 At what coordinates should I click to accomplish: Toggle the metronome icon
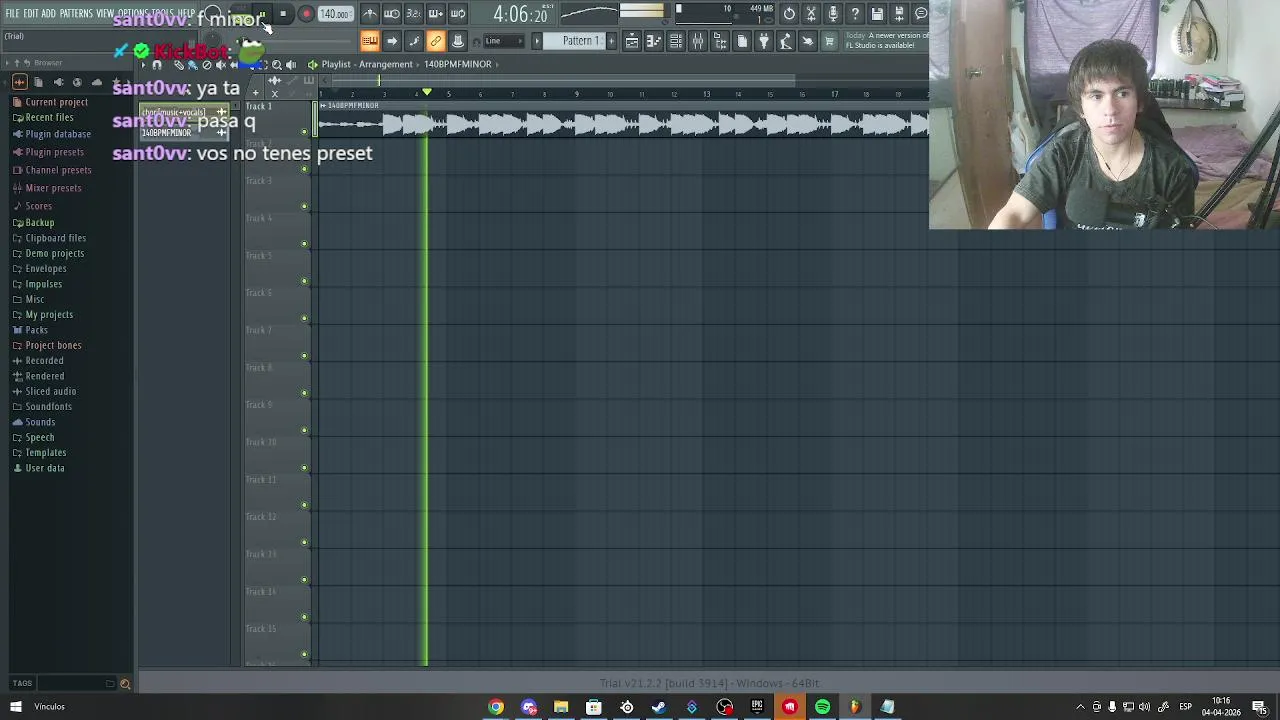pyautogui.click(x=370, y=14)
